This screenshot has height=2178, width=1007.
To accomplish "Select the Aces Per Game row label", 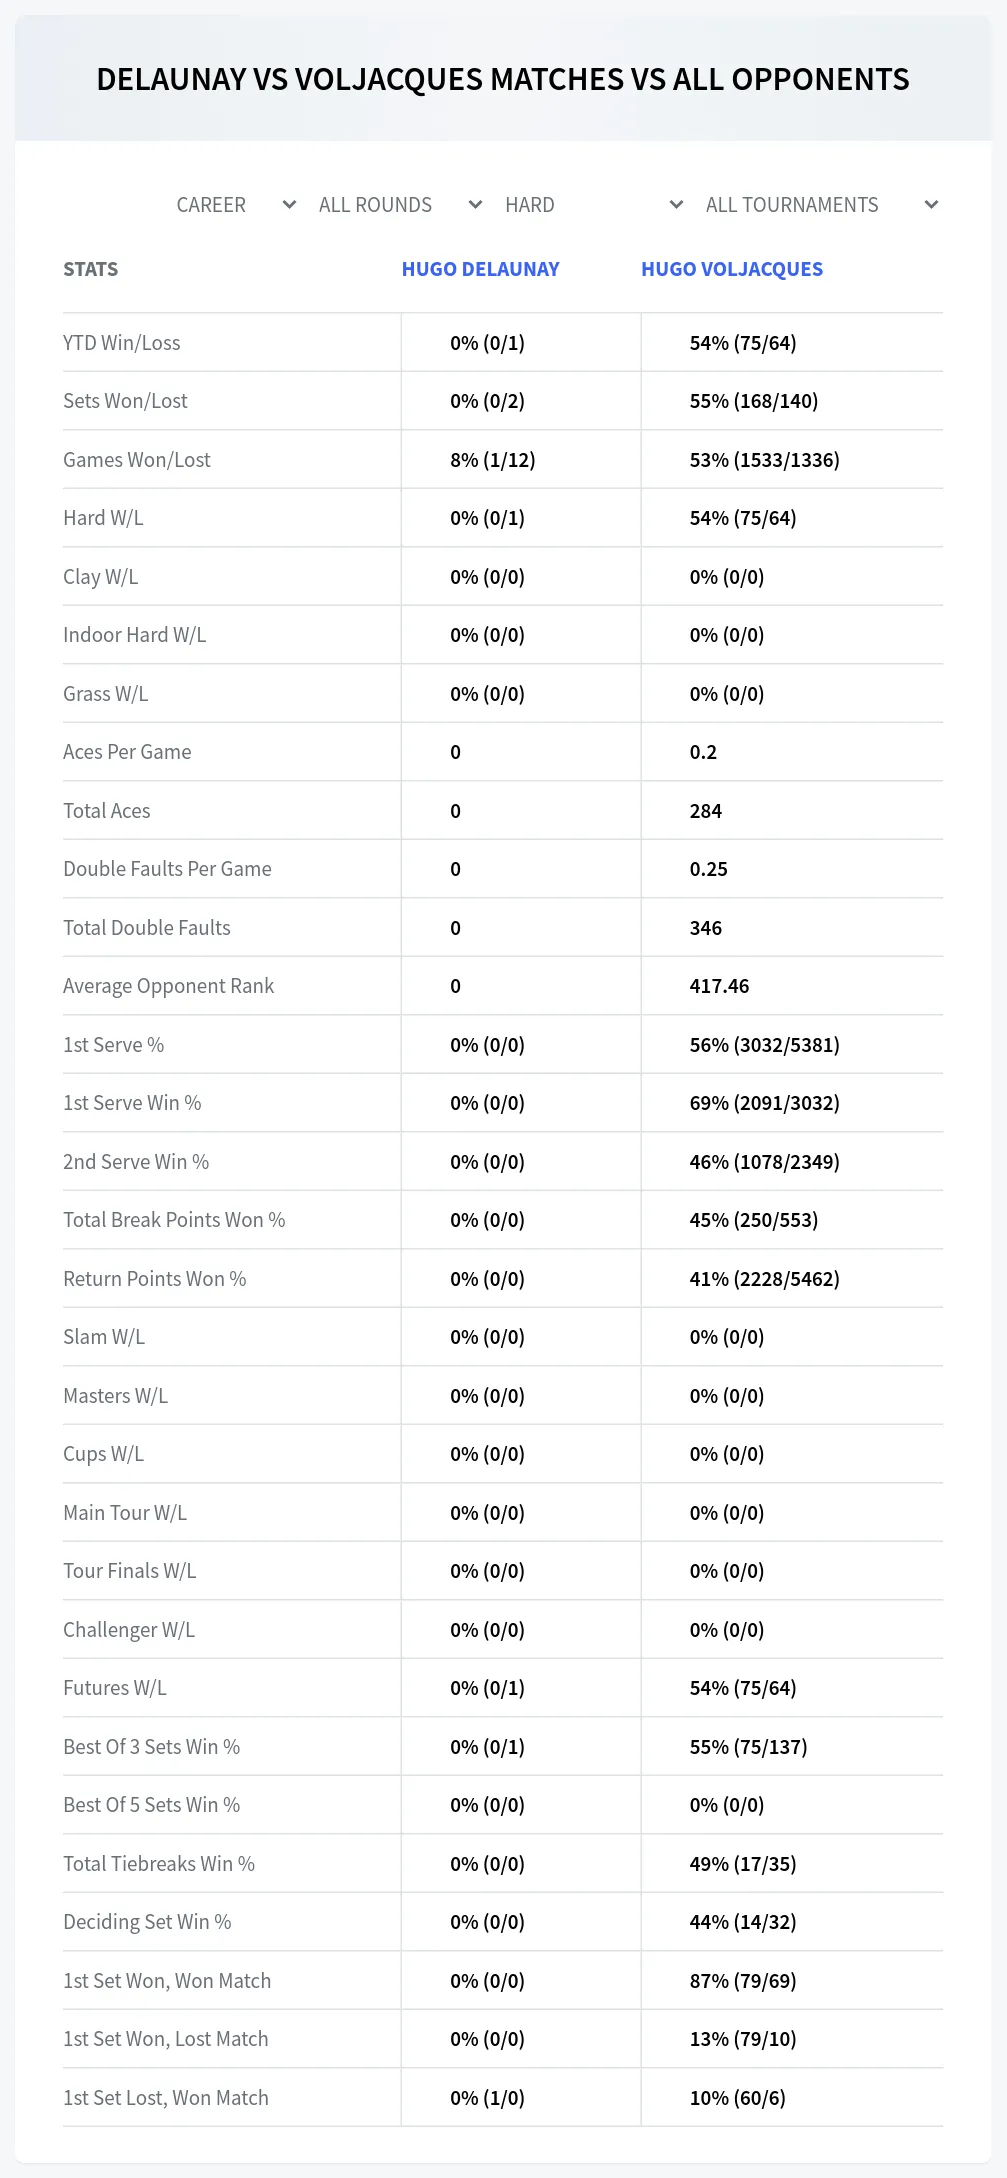I will pos(127,752).
